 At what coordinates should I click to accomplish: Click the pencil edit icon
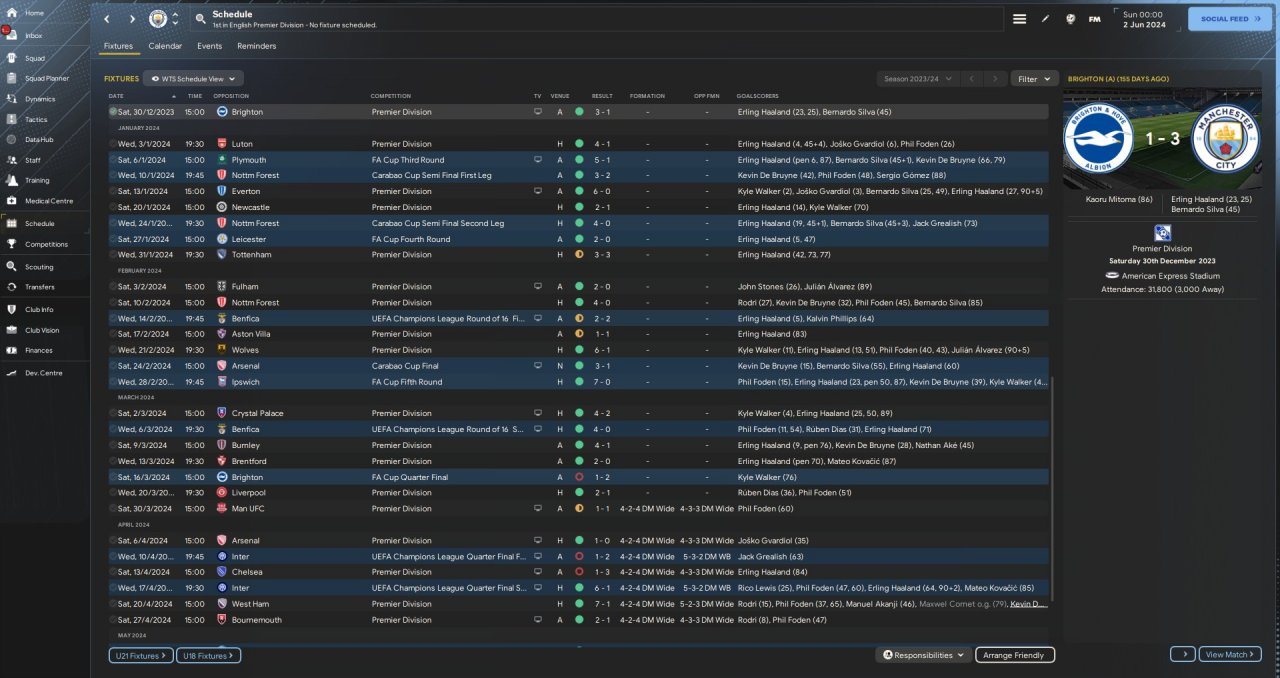point(1045,19)
